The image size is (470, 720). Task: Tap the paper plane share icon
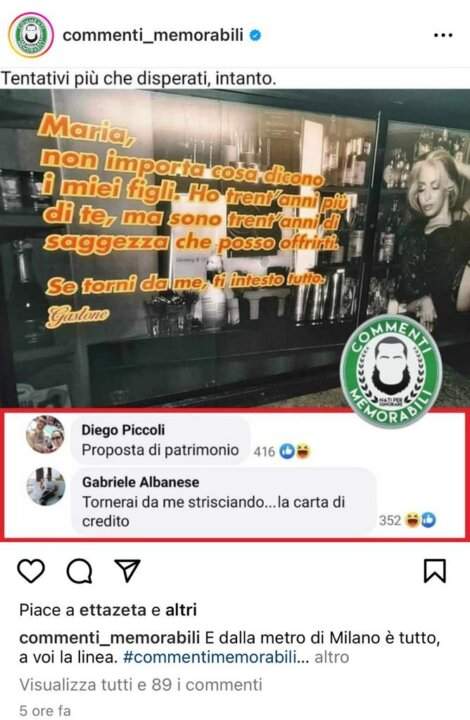(x=127, y=570)
